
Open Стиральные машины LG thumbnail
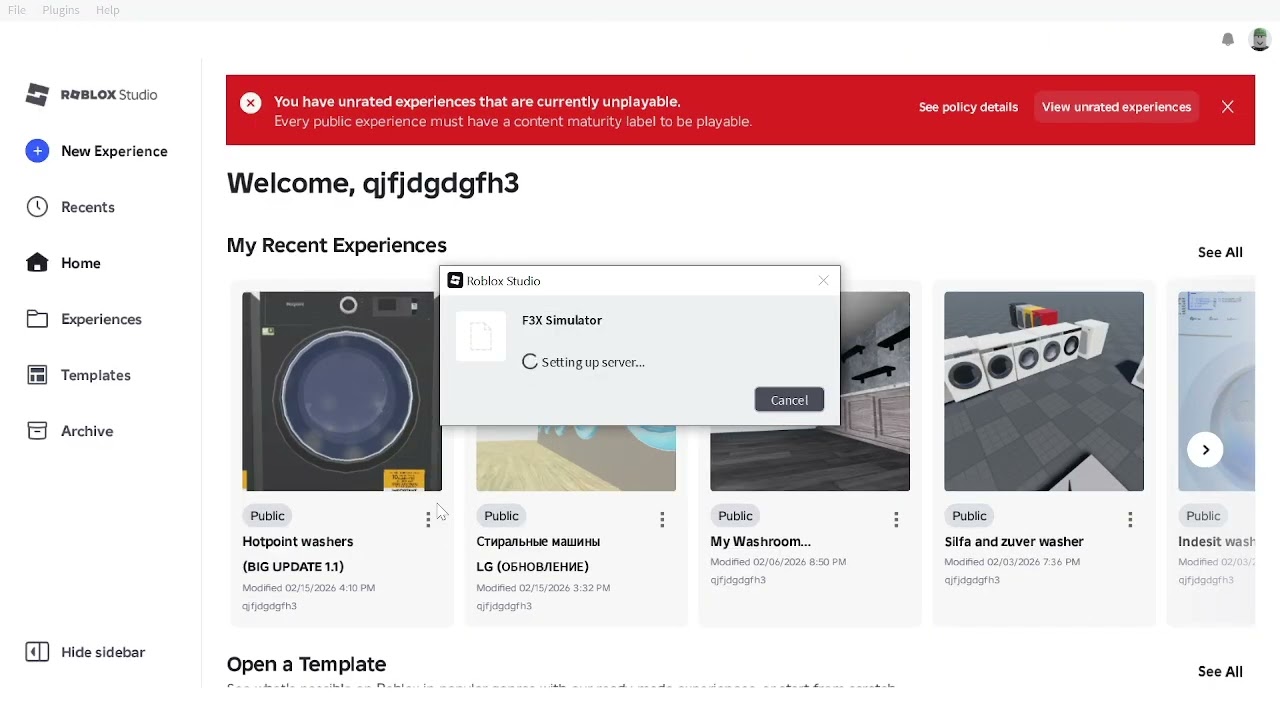576,458
